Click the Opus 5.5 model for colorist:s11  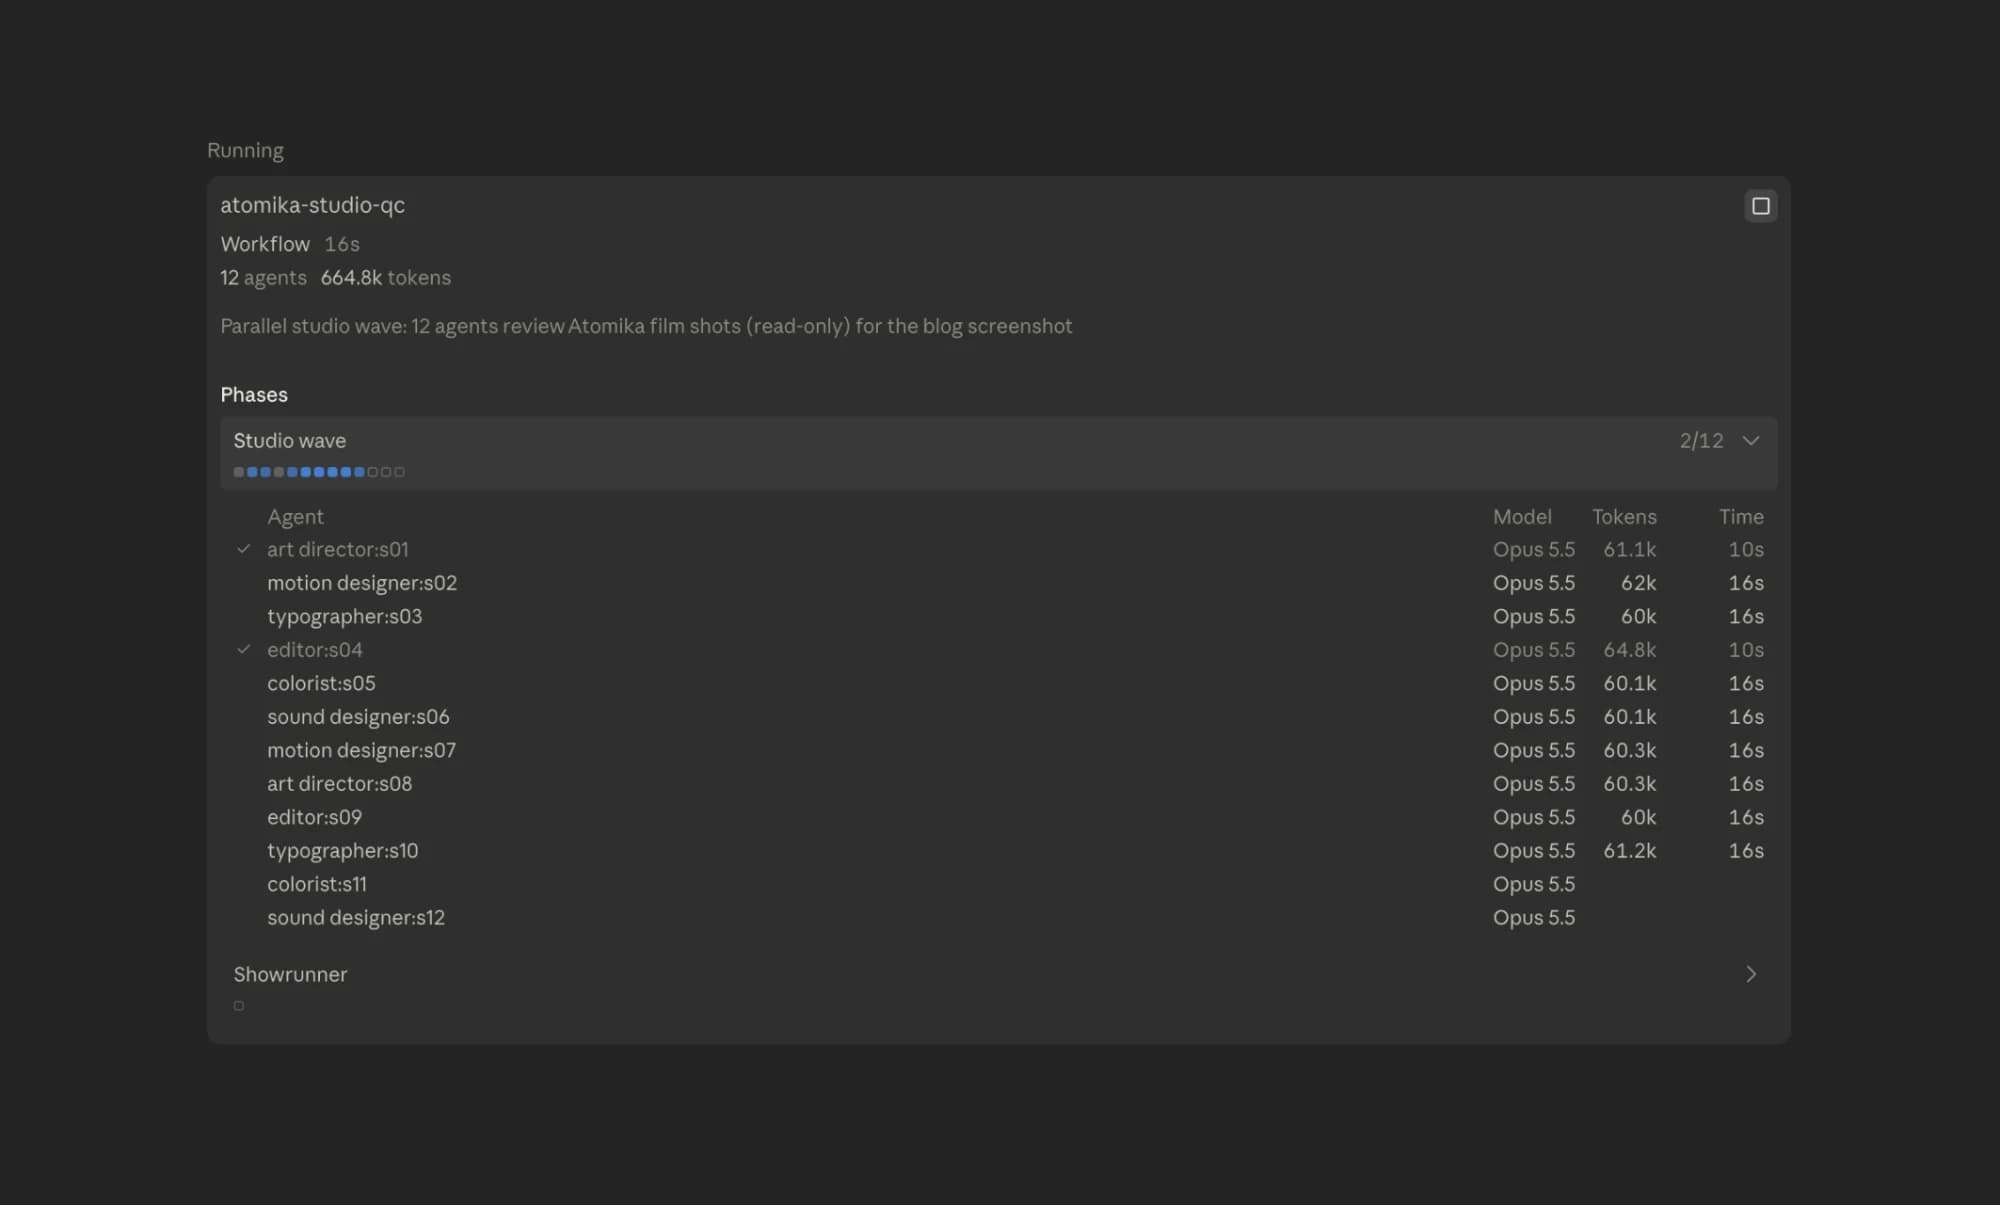coord(1534,884)
